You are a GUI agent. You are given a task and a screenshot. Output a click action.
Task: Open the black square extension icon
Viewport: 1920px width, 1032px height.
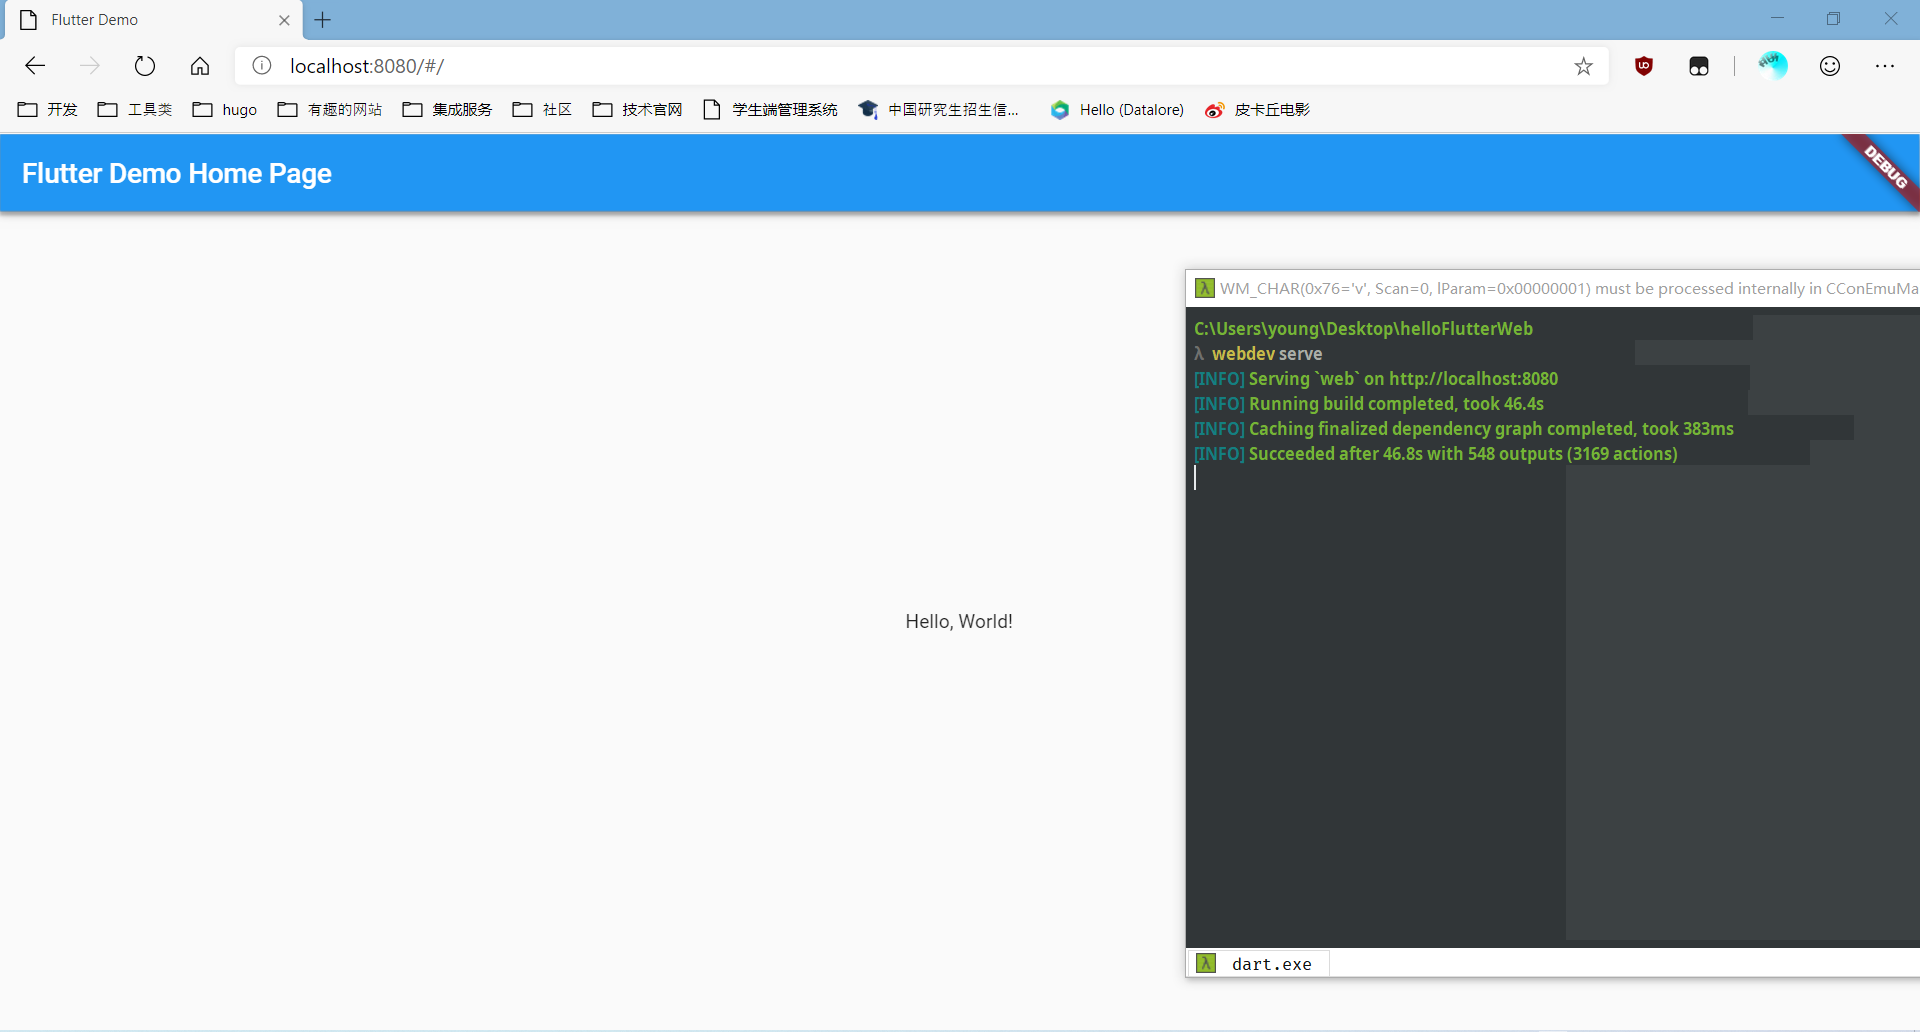point(1699,66)
